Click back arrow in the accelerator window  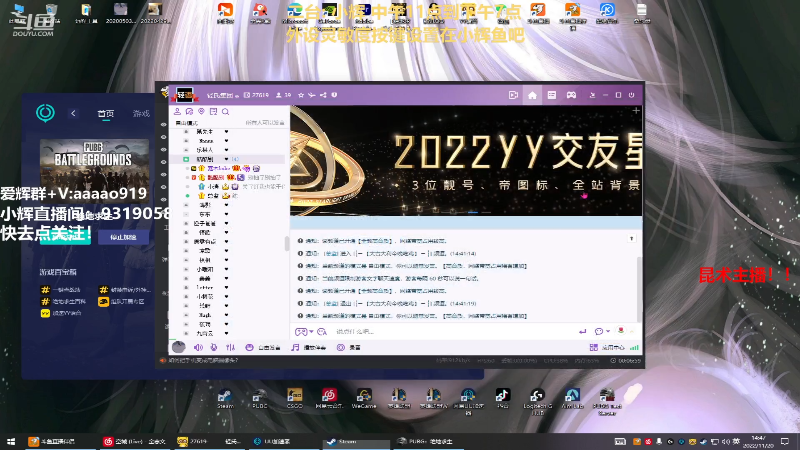pyautogui.click(x=73, y=113)
